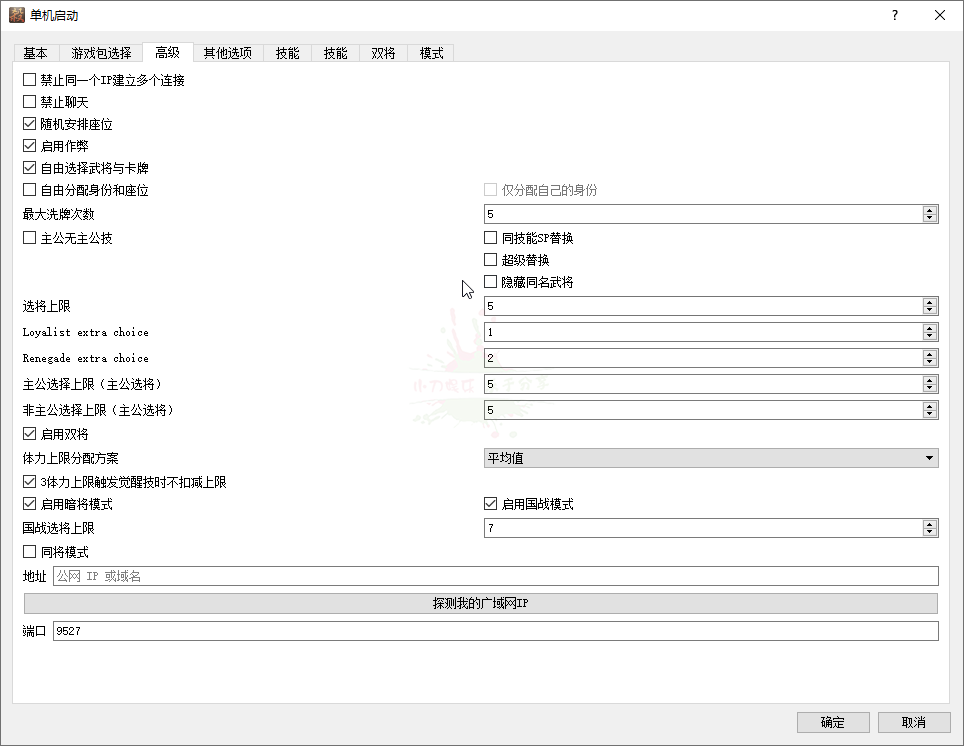Click the 端口 field showing 9527
This screenshot has width=964, height=746.
[494, 631]
